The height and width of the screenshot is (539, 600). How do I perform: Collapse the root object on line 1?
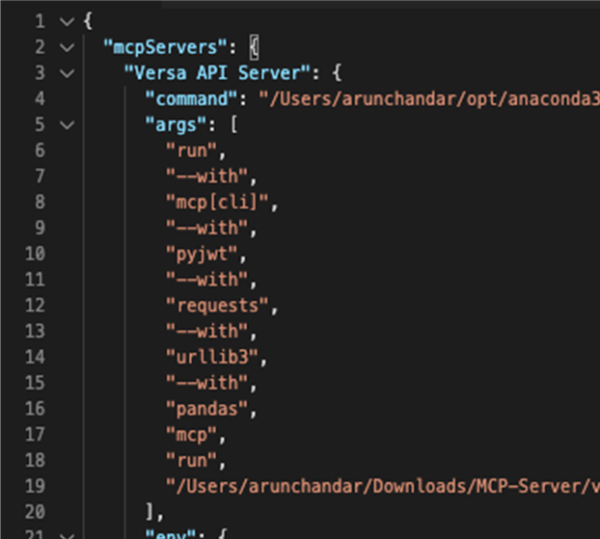pyautogui.click(x=66, y=21)
